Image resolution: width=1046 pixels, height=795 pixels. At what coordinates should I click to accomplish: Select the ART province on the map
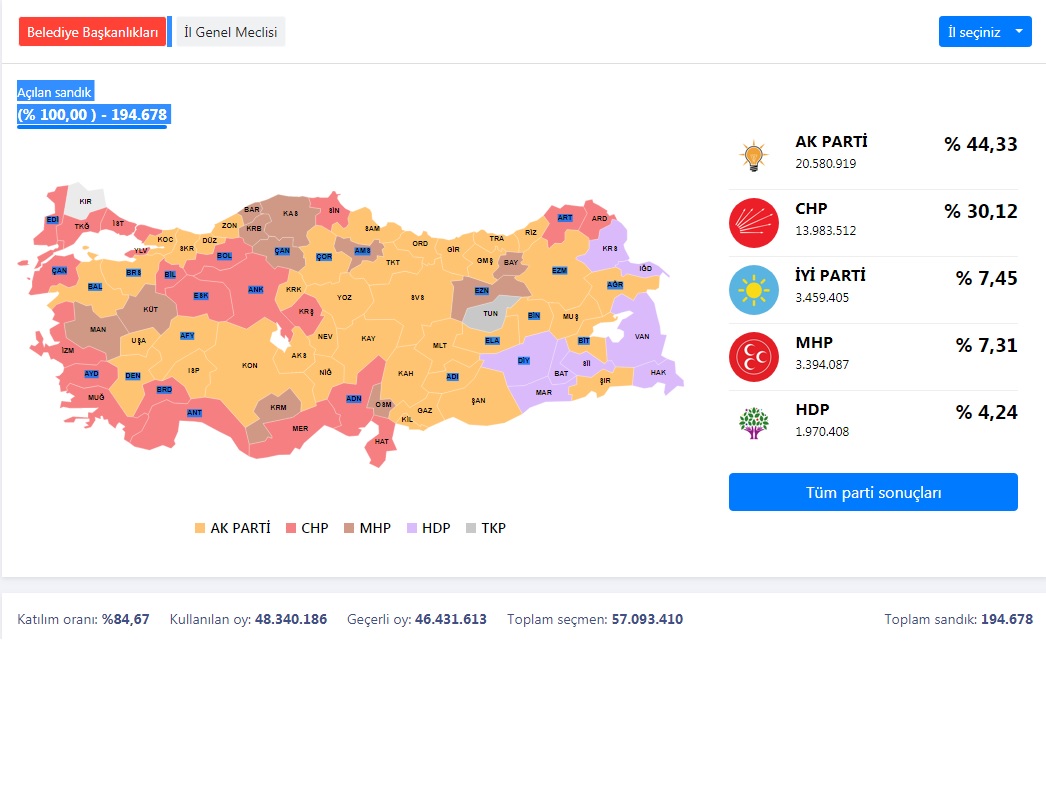[565, 217]
